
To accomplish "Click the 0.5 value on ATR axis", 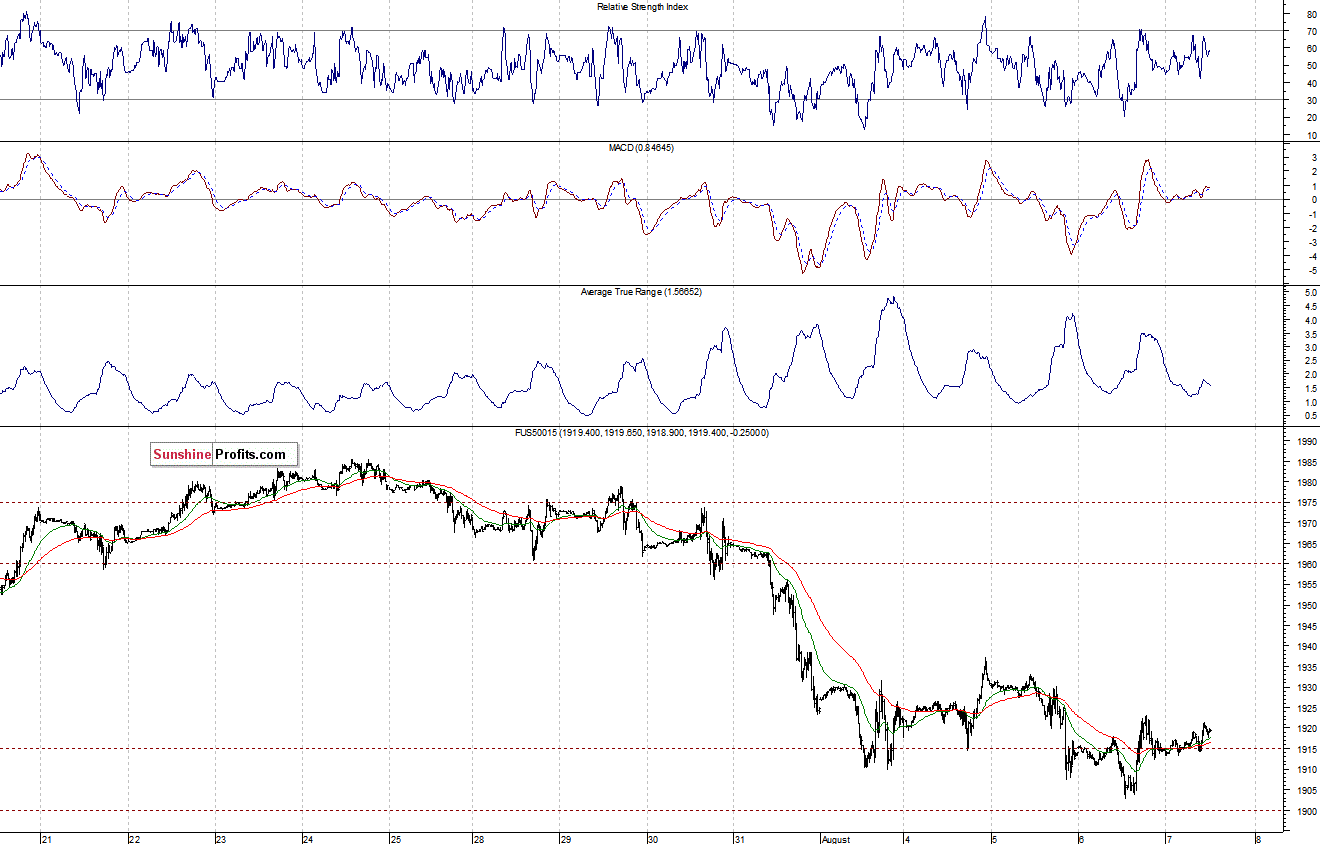I will 1310,415.
